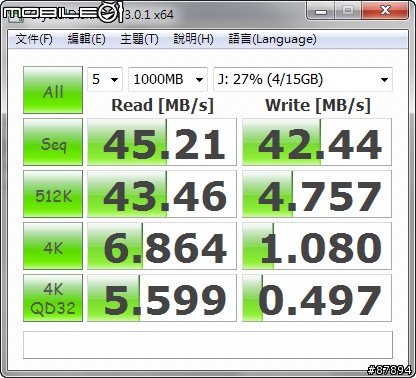The width and height of the screenshot is (416, 378).
Task: Expand the test count dropdown showing 5
Action: tap(105, 79)
